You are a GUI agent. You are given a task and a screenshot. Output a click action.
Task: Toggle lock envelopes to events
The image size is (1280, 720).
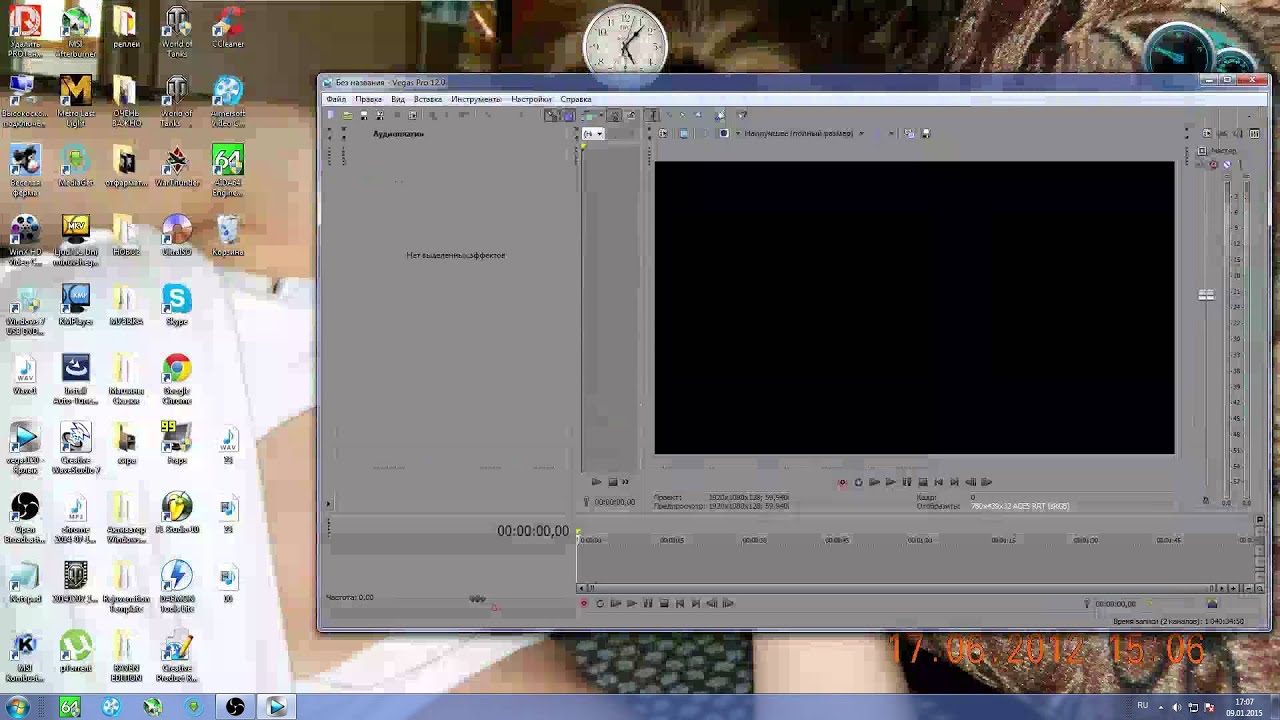(615, 115)
